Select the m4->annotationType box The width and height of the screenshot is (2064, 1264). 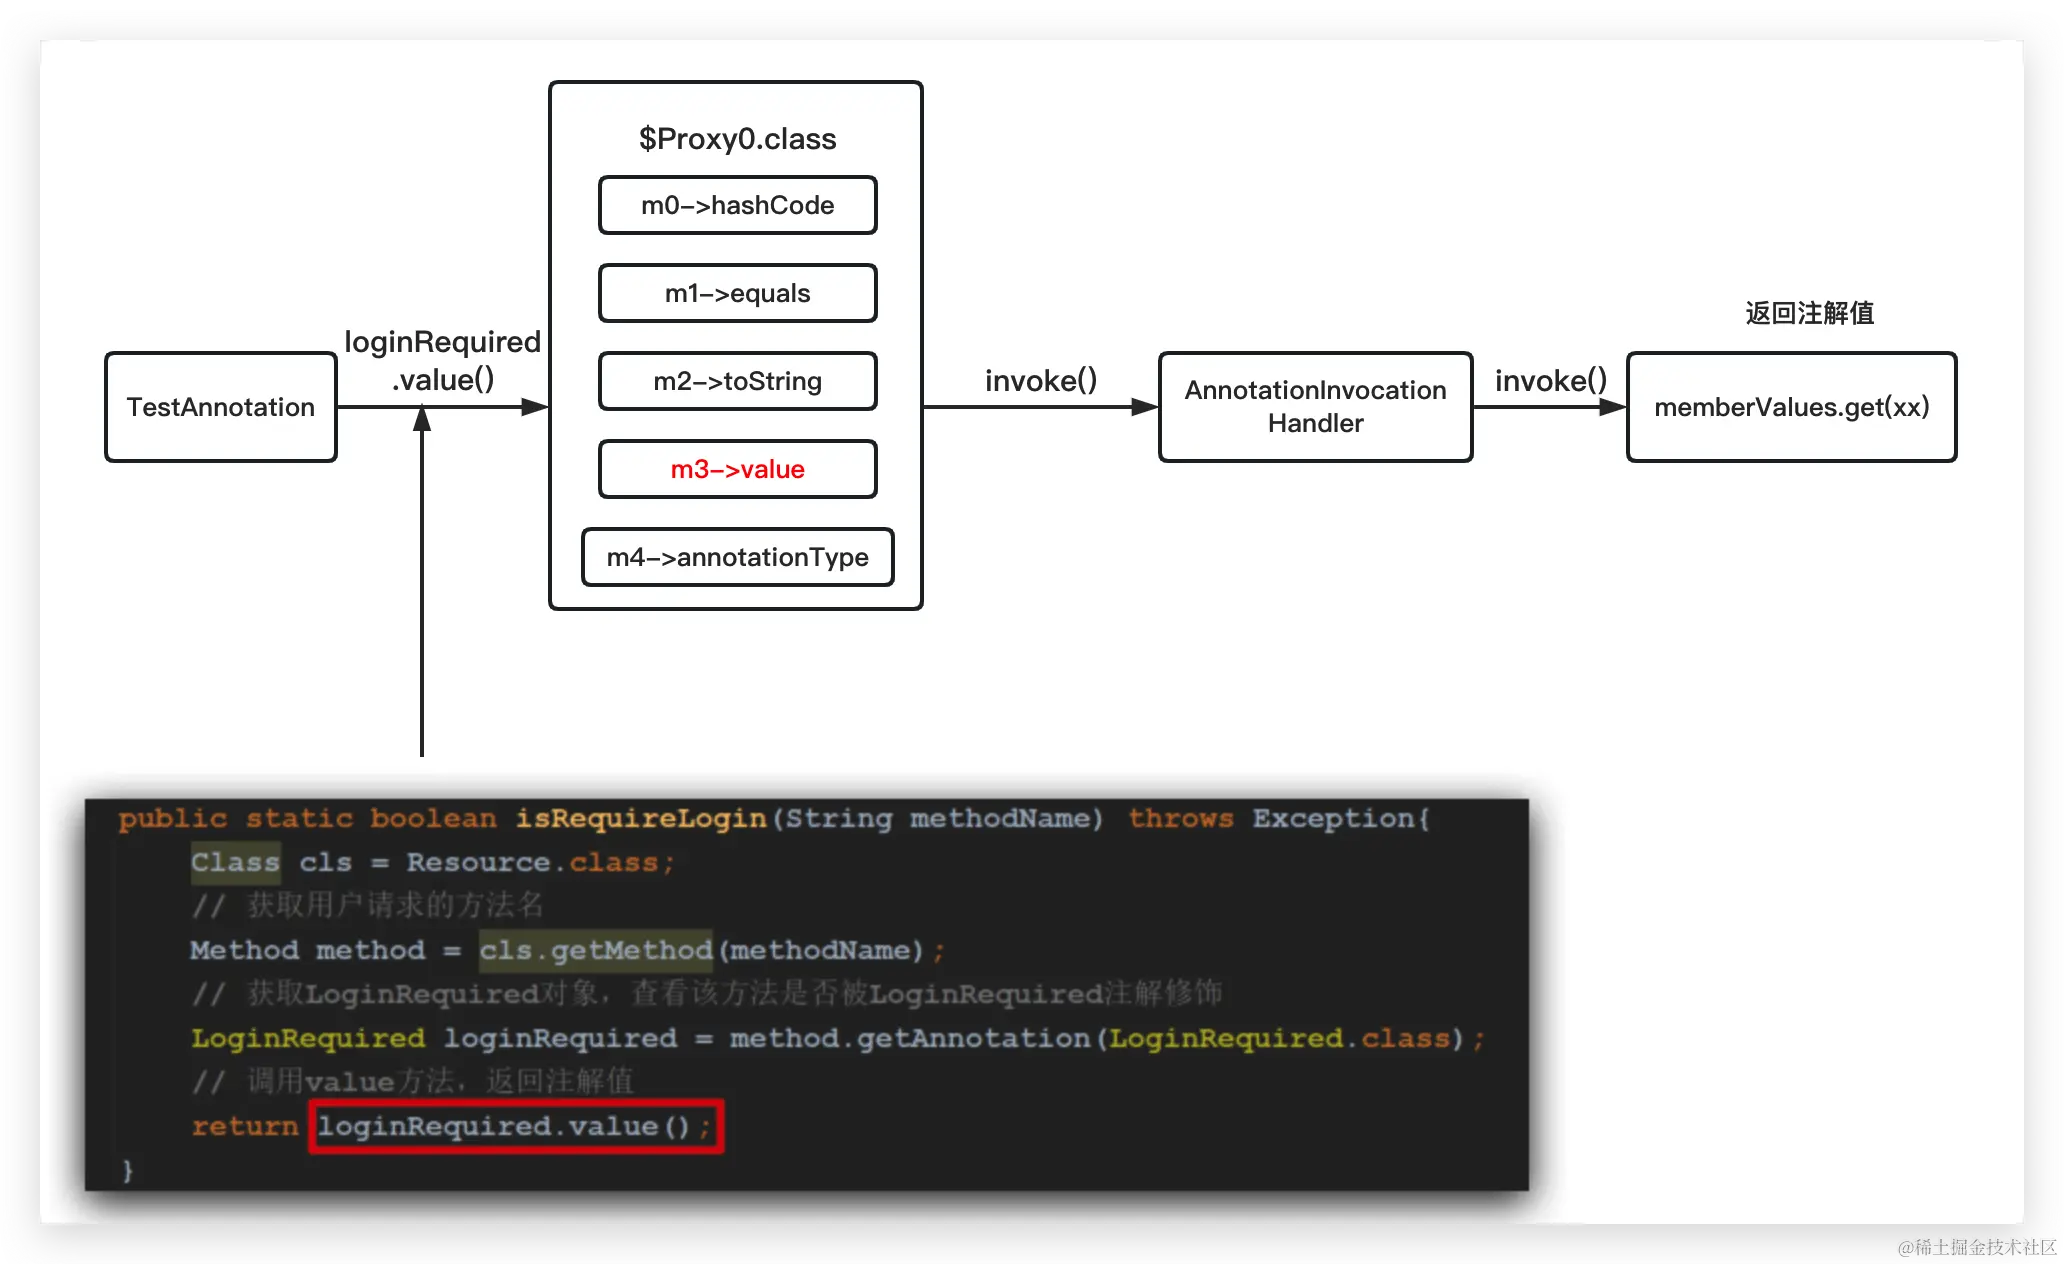pos(737,557)
